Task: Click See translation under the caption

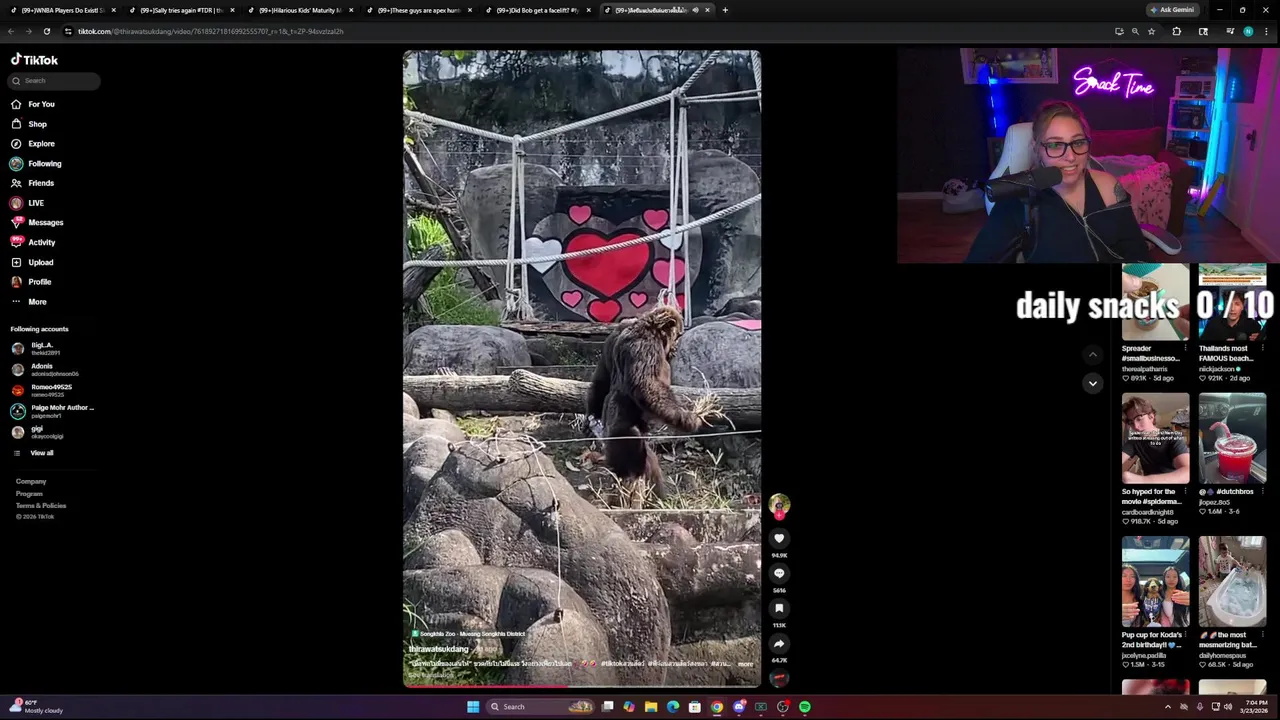Action: pos(431,675)
